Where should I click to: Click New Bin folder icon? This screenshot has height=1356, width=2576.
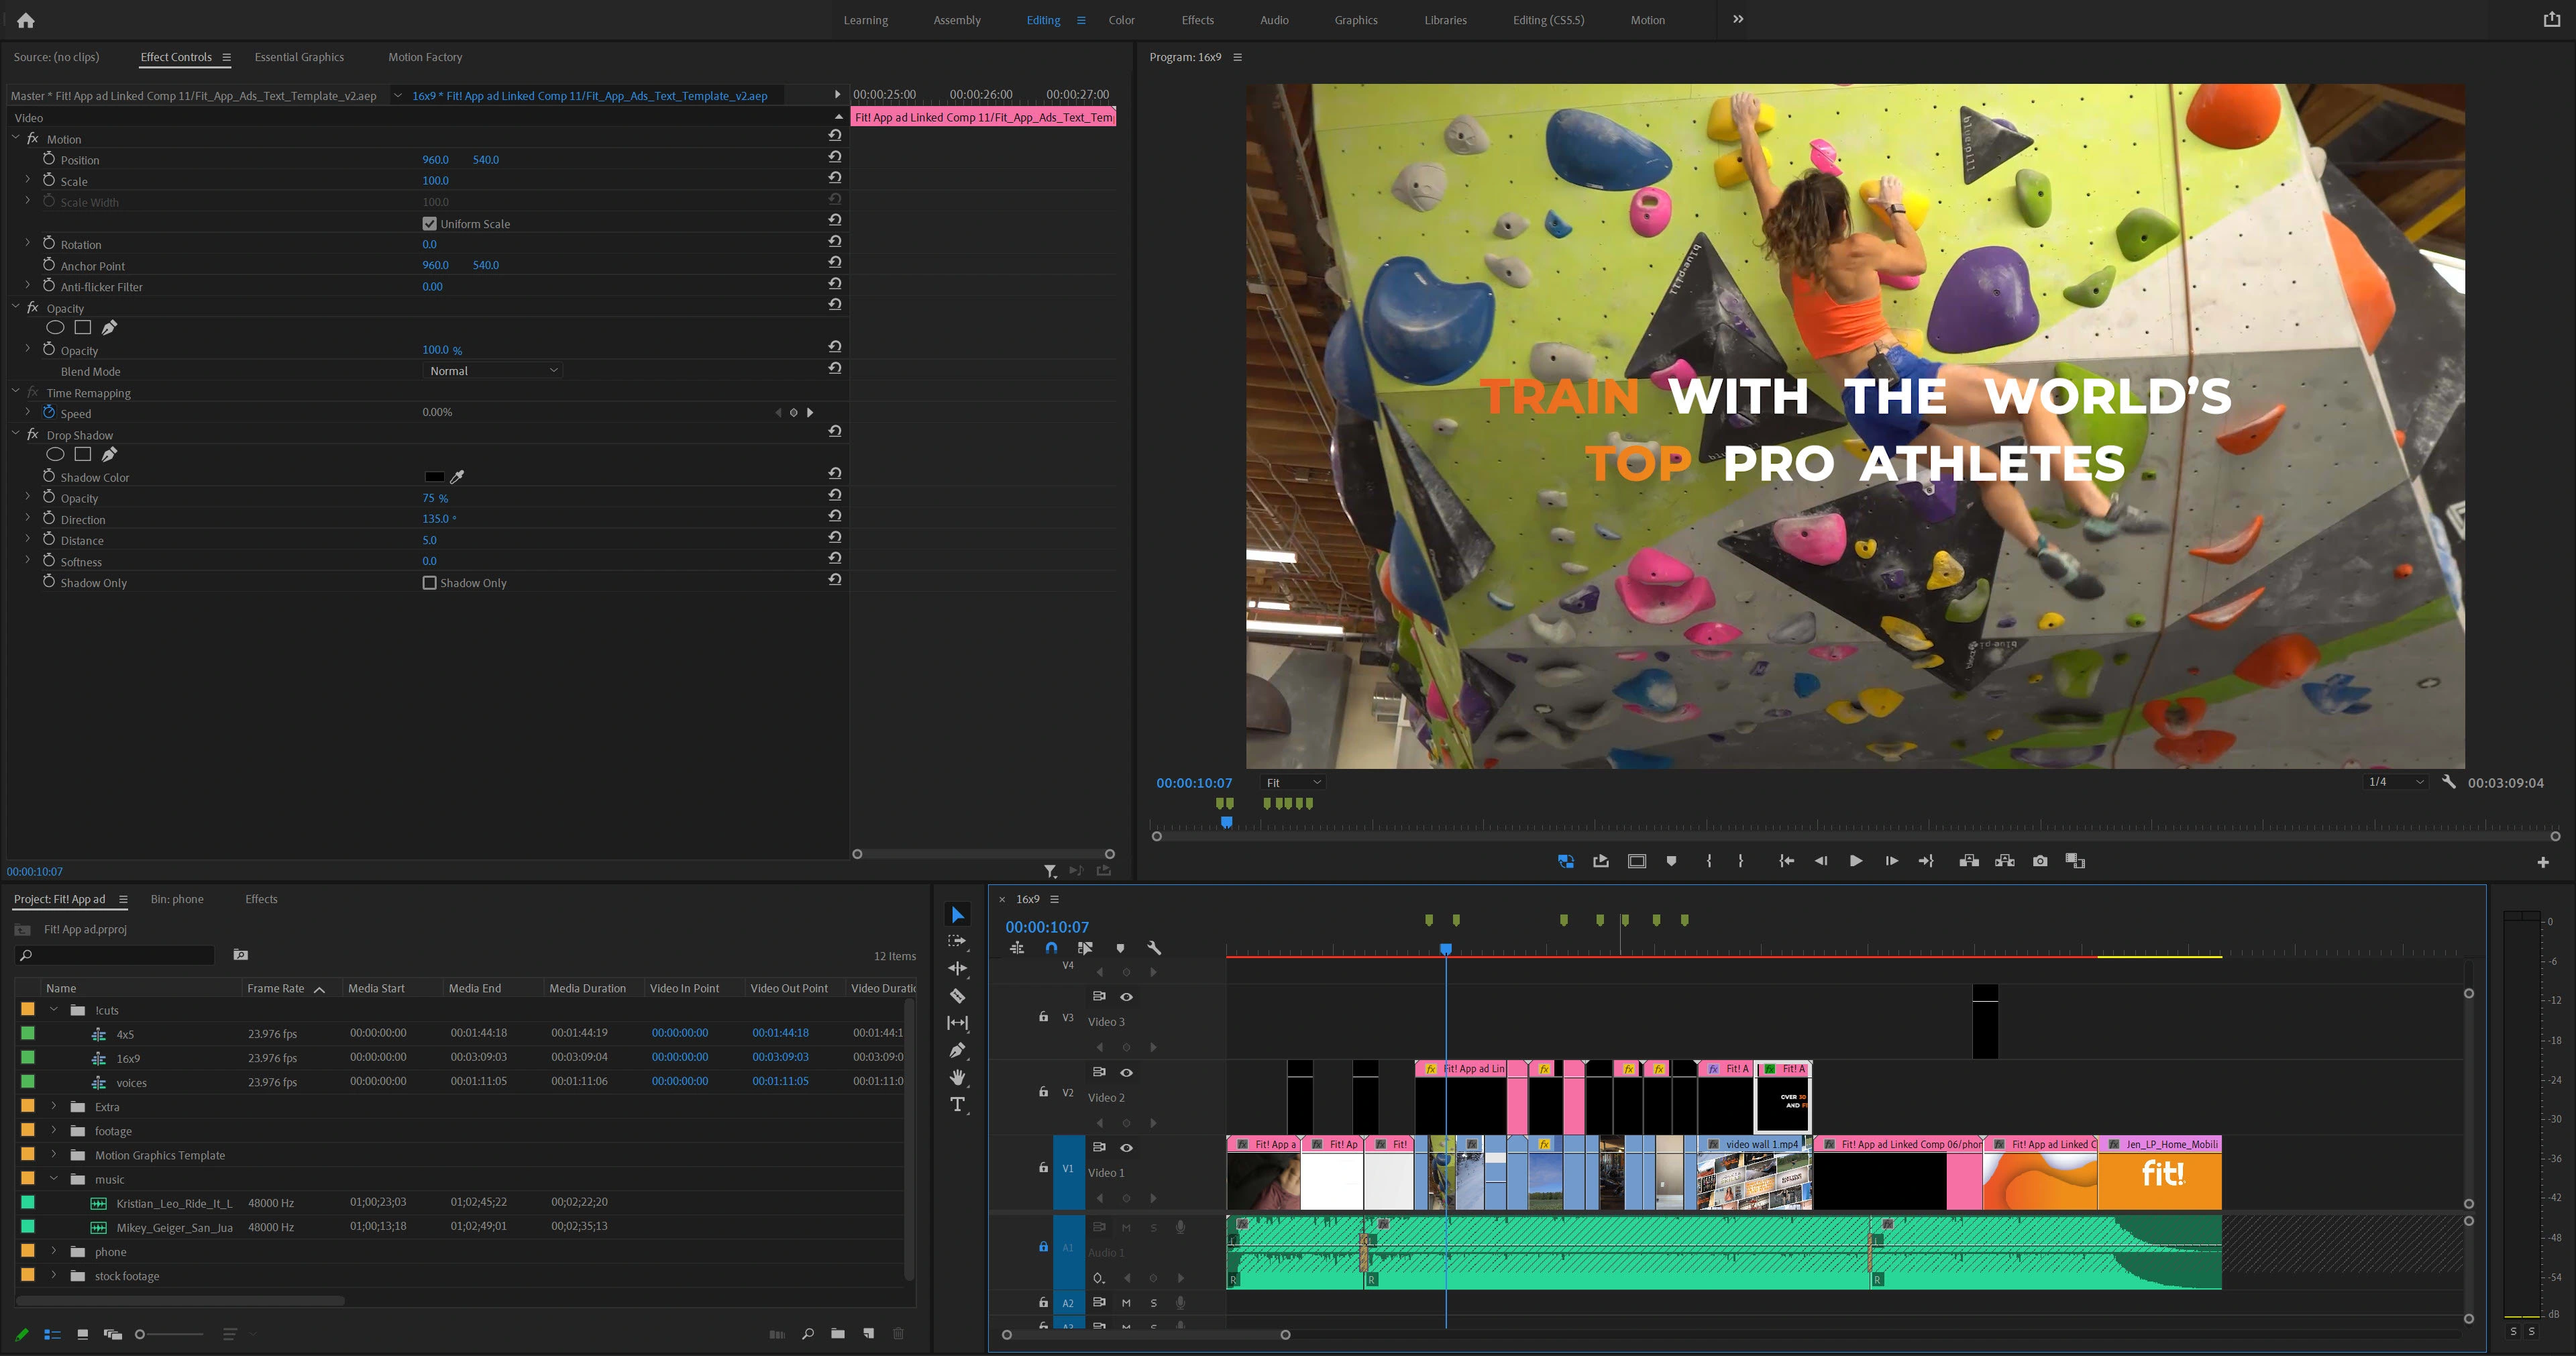837,1334
